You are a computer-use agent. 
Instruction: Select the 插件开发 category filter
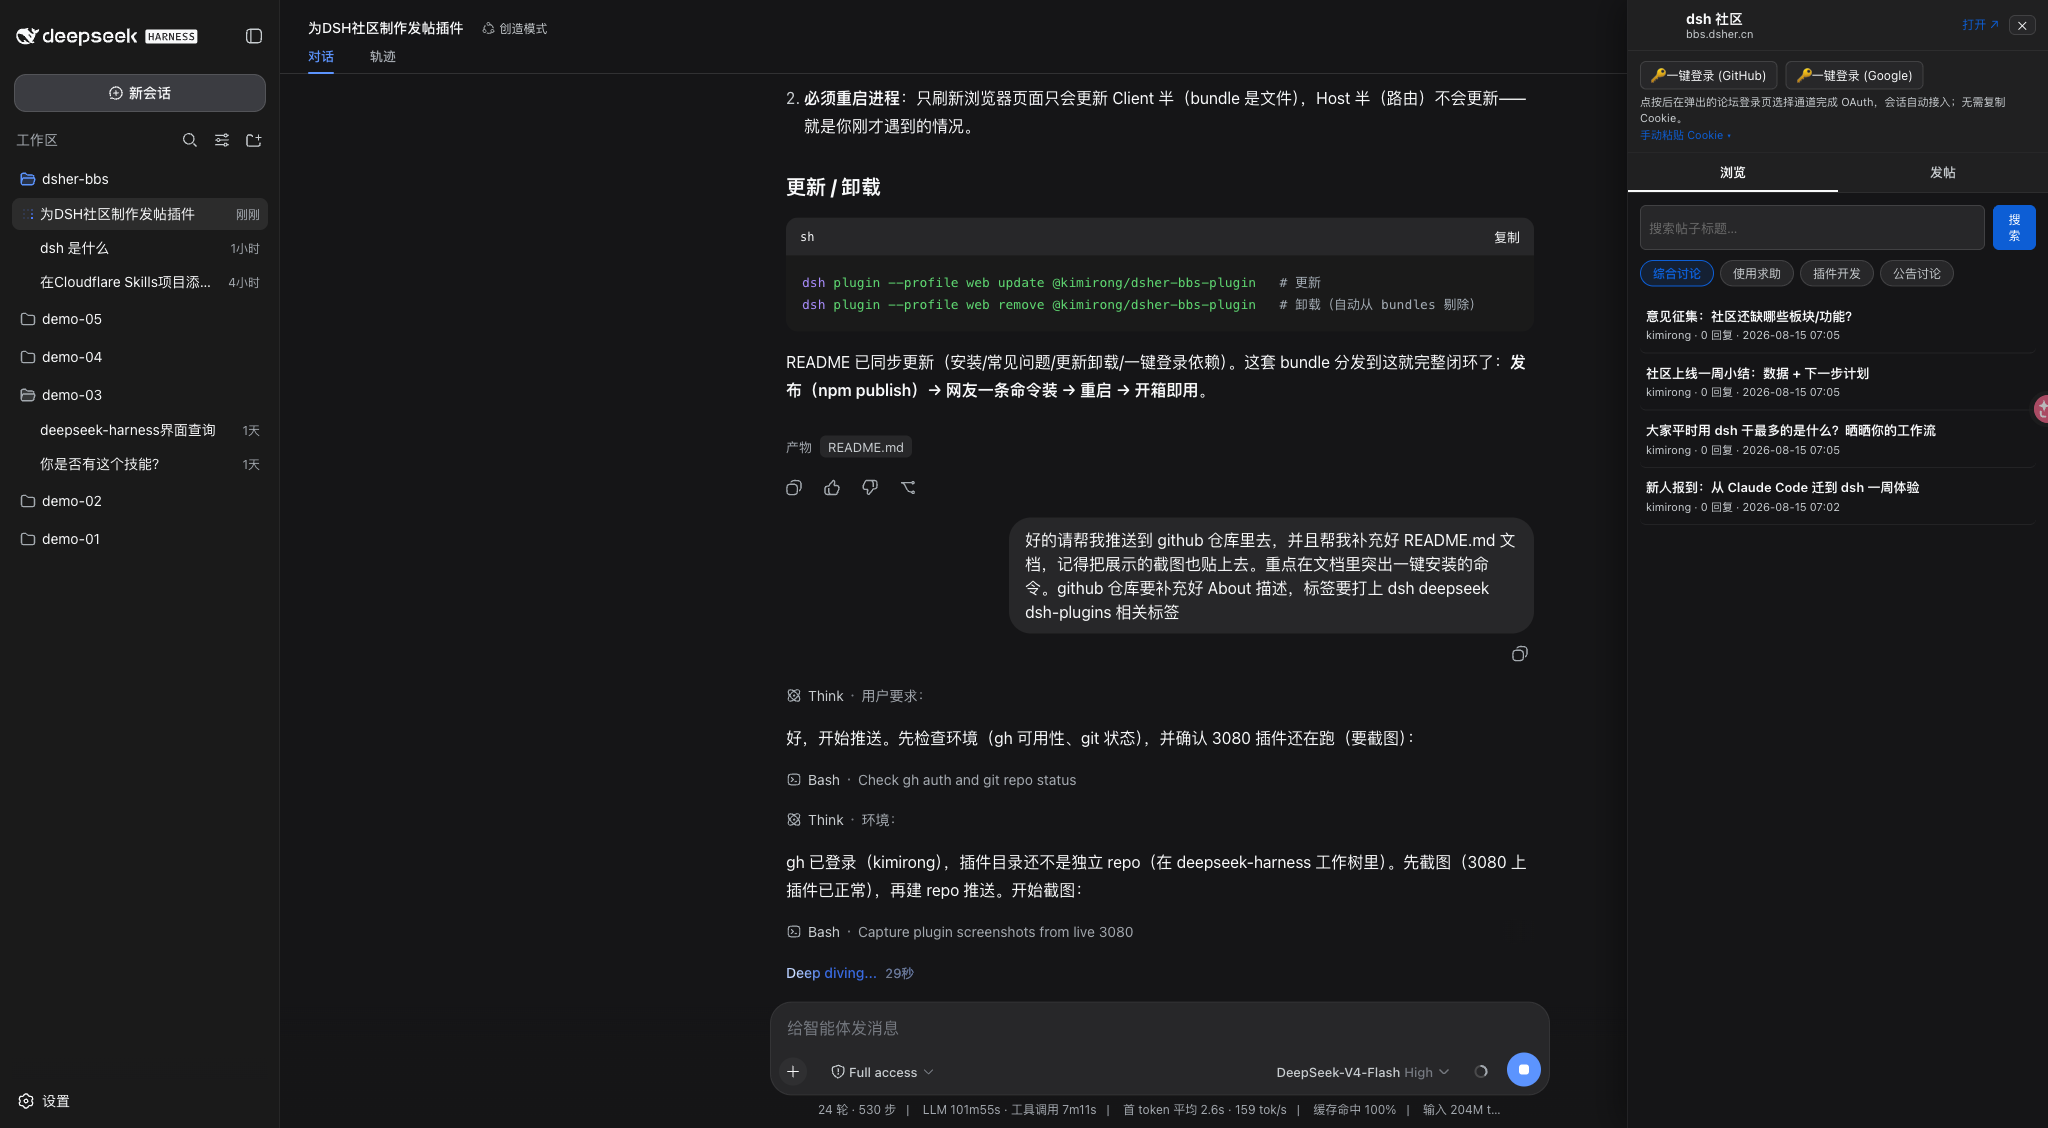pos(1837,274)
